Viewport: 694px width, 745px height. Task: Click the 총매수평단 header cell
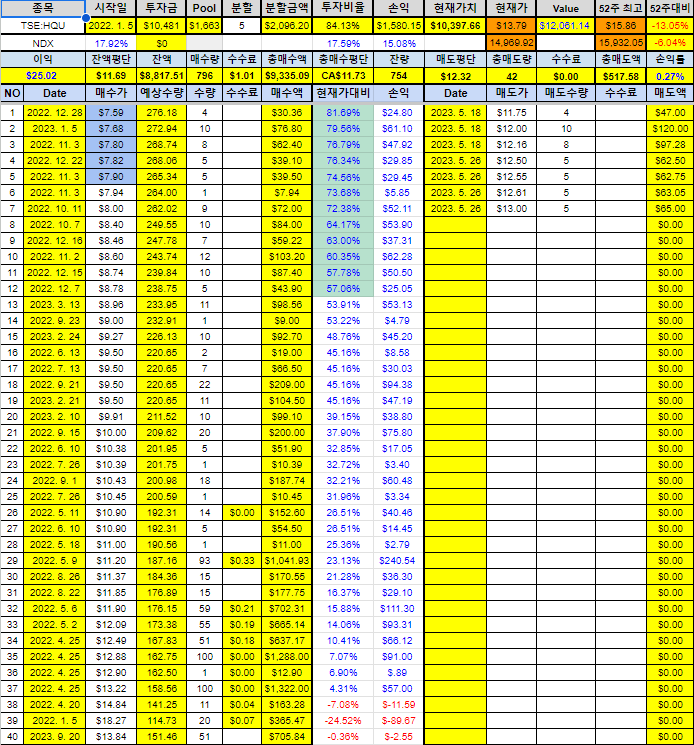(343, 59)
